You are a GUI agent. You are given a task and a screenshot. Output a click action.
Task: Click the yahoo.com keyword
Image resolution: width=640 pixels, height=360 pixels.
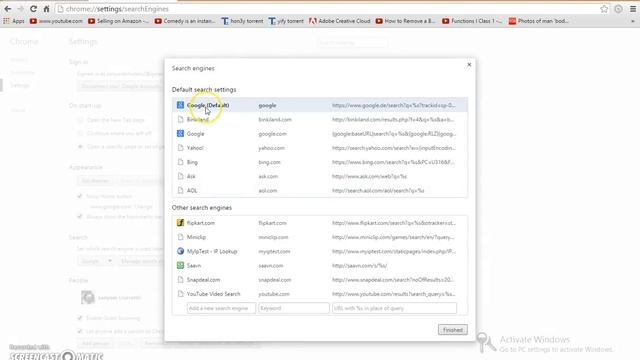click(x=271, y=148)
